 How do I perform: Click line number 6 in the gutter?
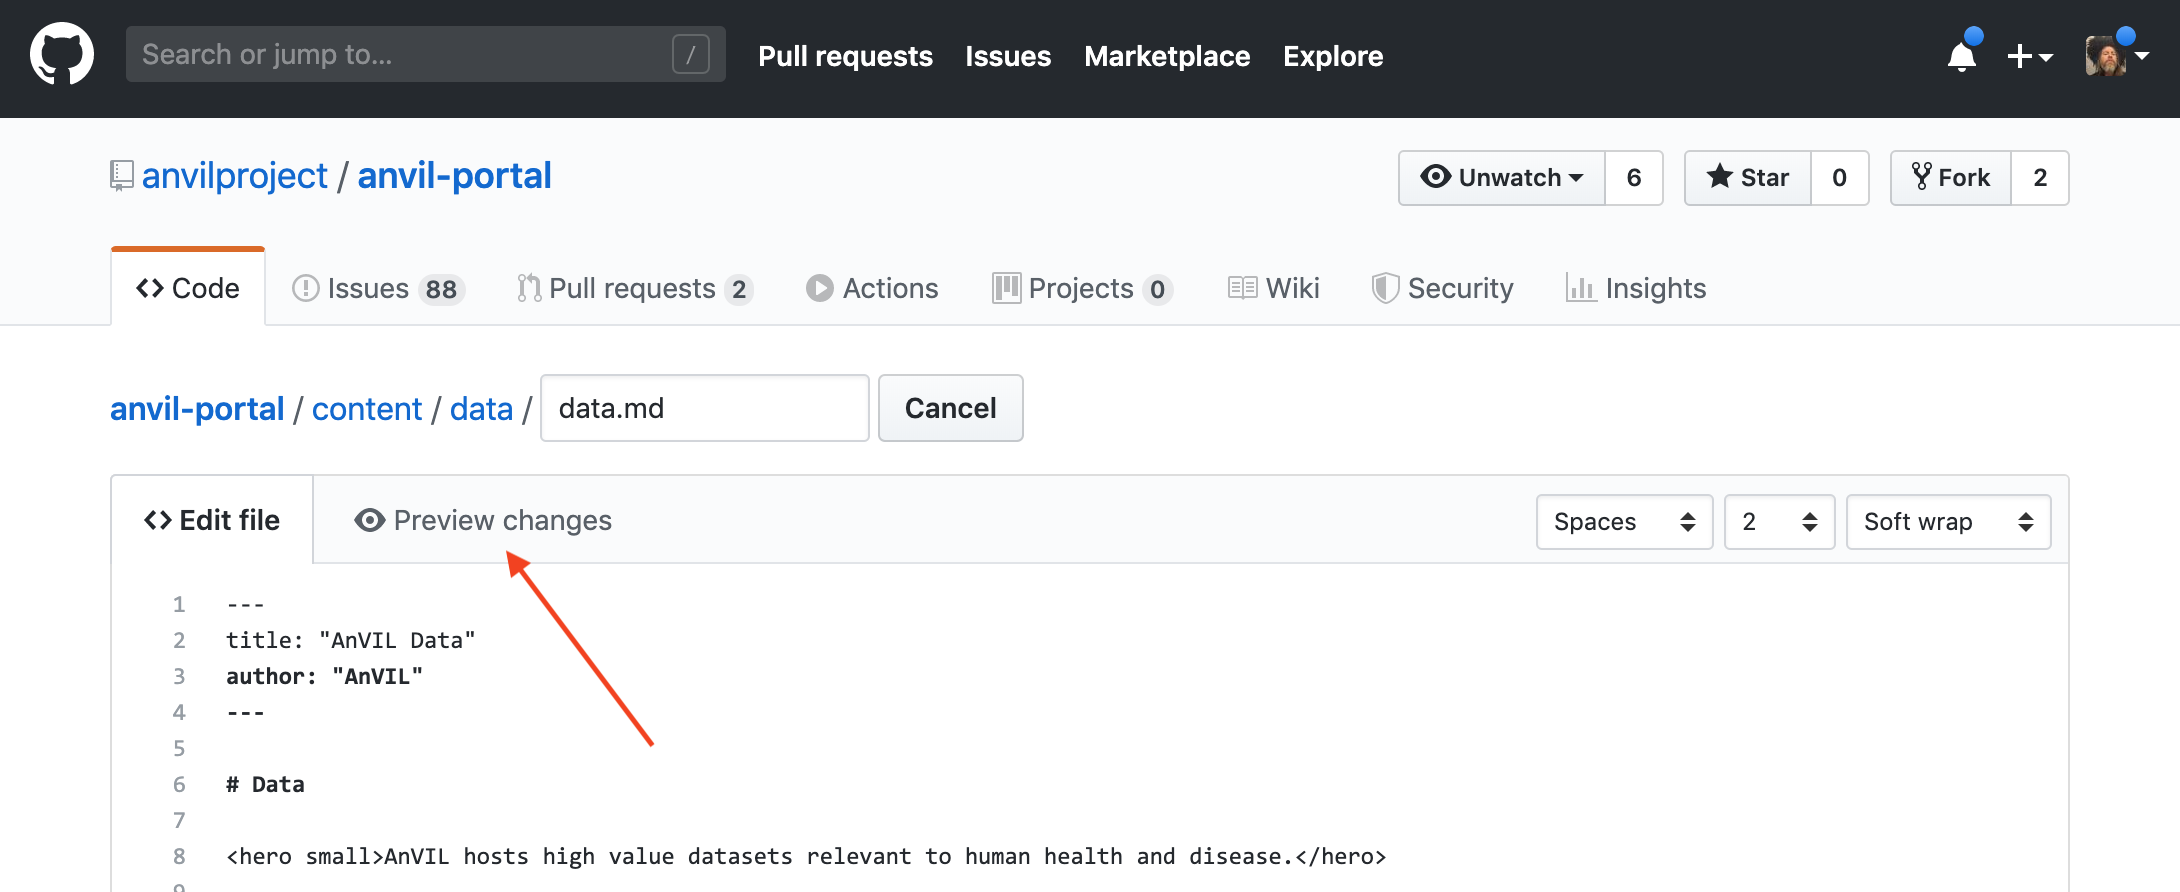pyautogui.click(x=179, y=784)
